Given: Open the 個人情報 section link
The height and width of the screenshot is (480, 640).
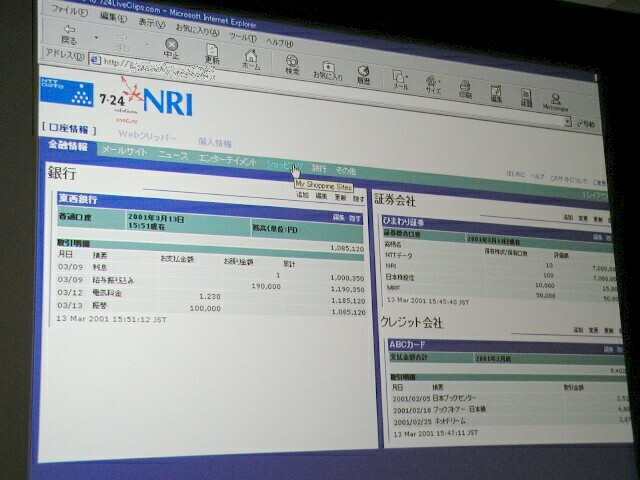Looking at the screenshot, I should click(214, 141).
